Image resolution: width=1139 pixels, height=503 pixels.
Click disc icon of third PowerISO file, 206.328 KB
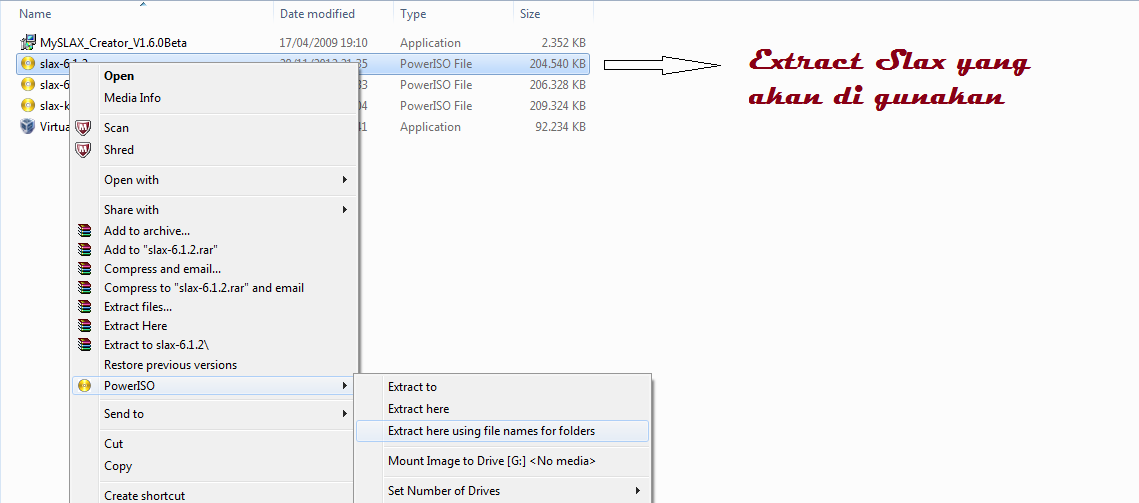[28, 84]
